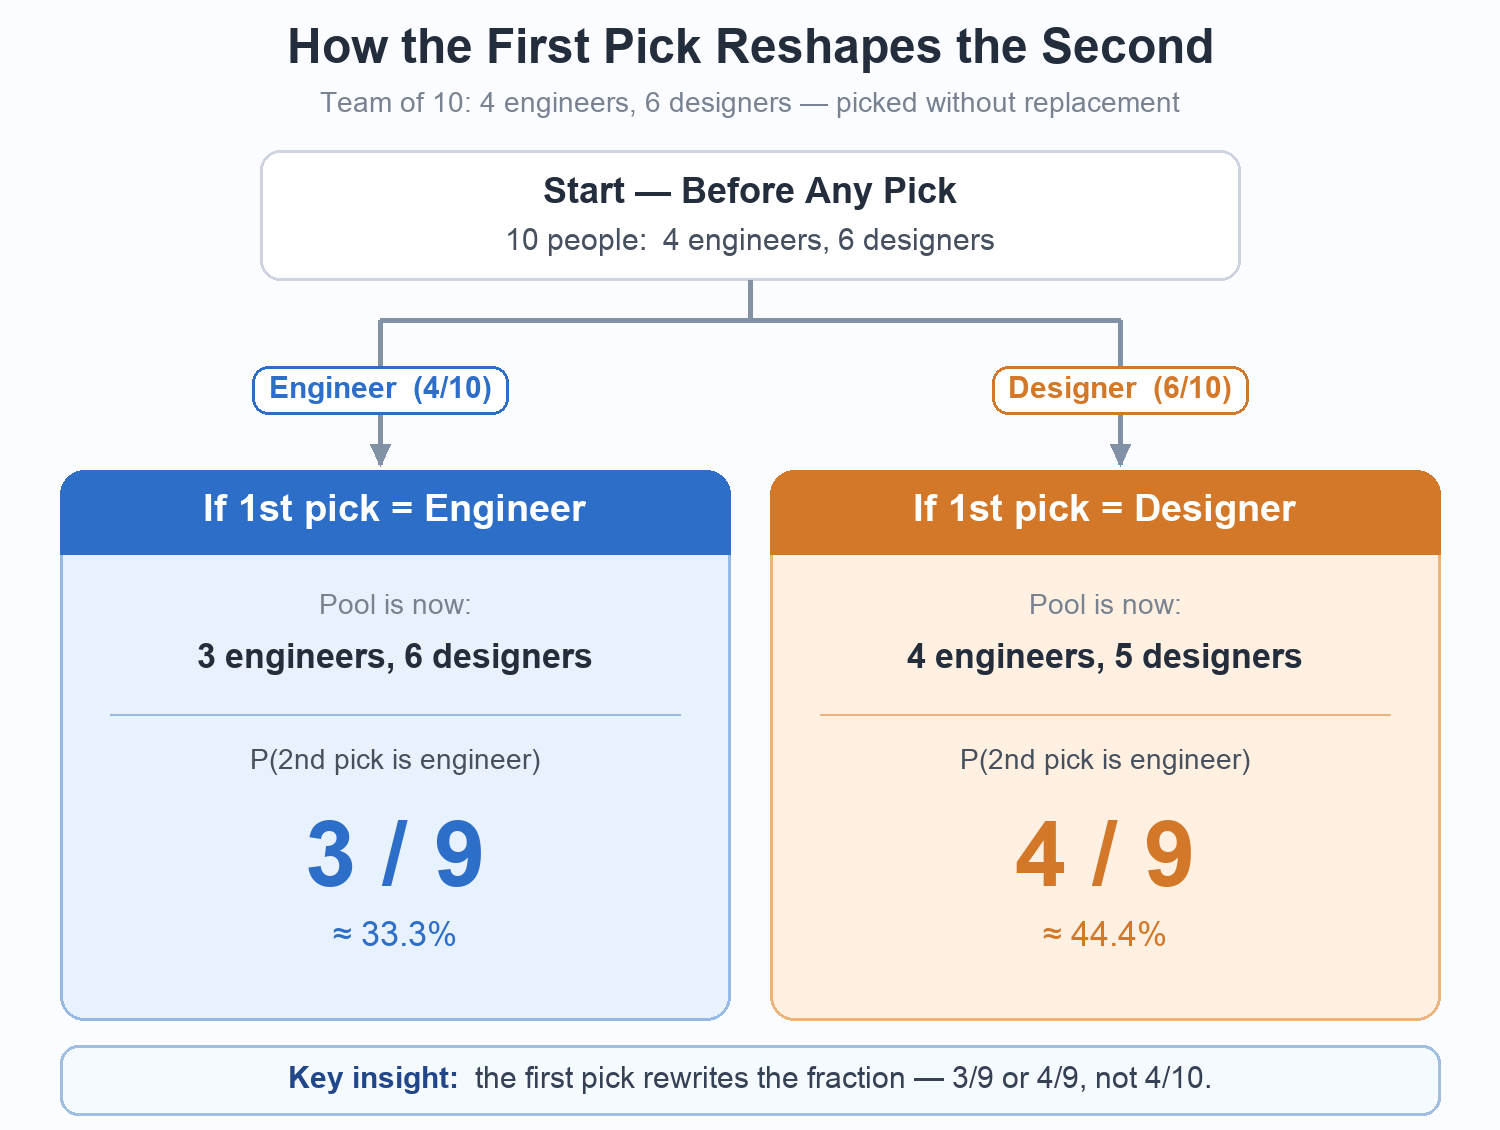Click the Engineer (4/10) branch label
Viewport: 1500px width, 1130px height.
coord(380,390)
